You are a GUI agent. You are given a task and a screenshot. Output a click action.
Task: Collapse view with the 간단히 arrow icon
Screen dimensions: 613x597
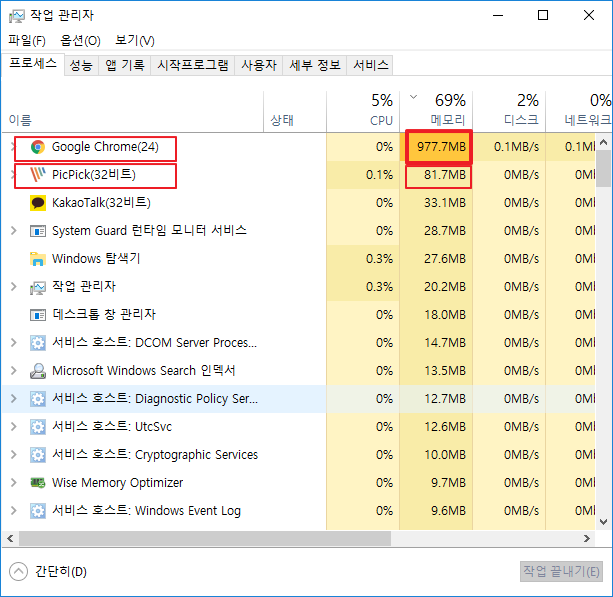18,572
